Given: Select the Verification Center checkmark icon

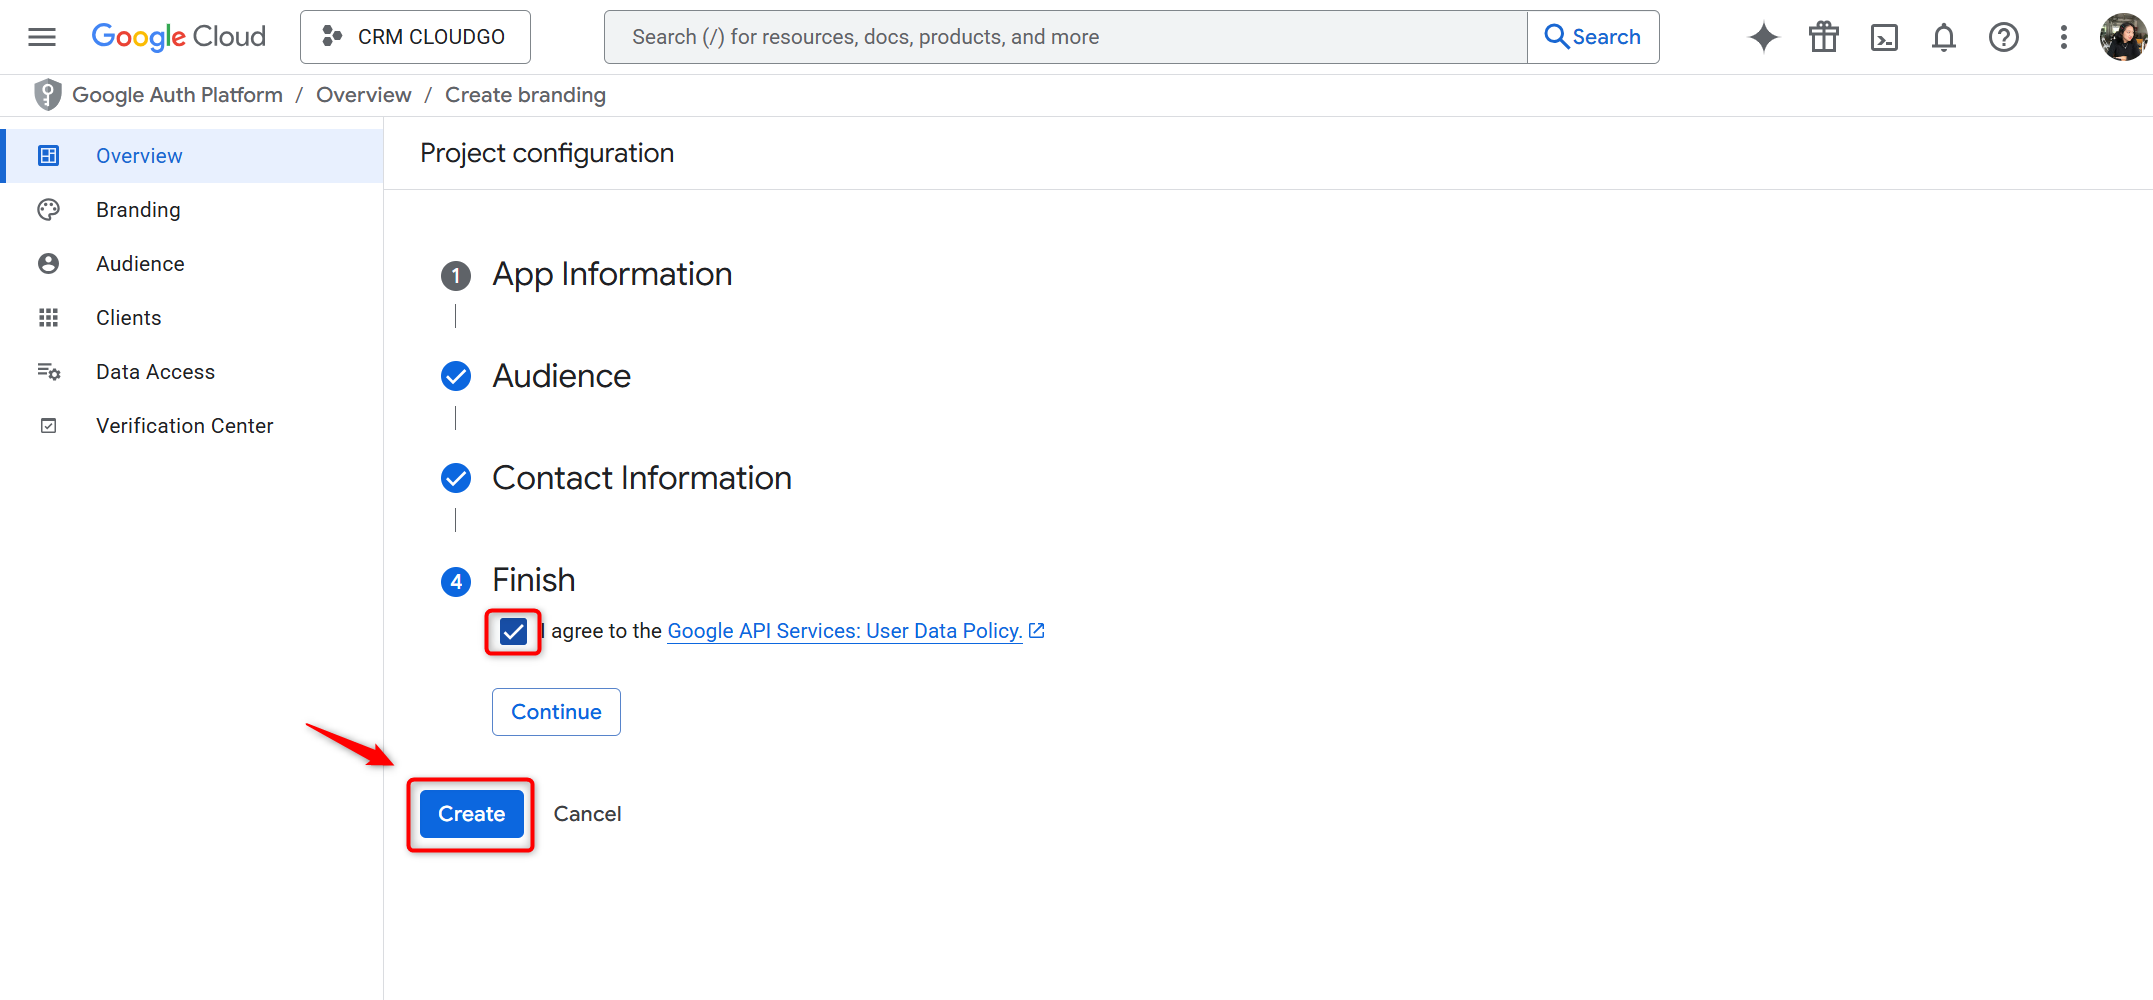Looking at the screenshot, I should click(49, 425).
